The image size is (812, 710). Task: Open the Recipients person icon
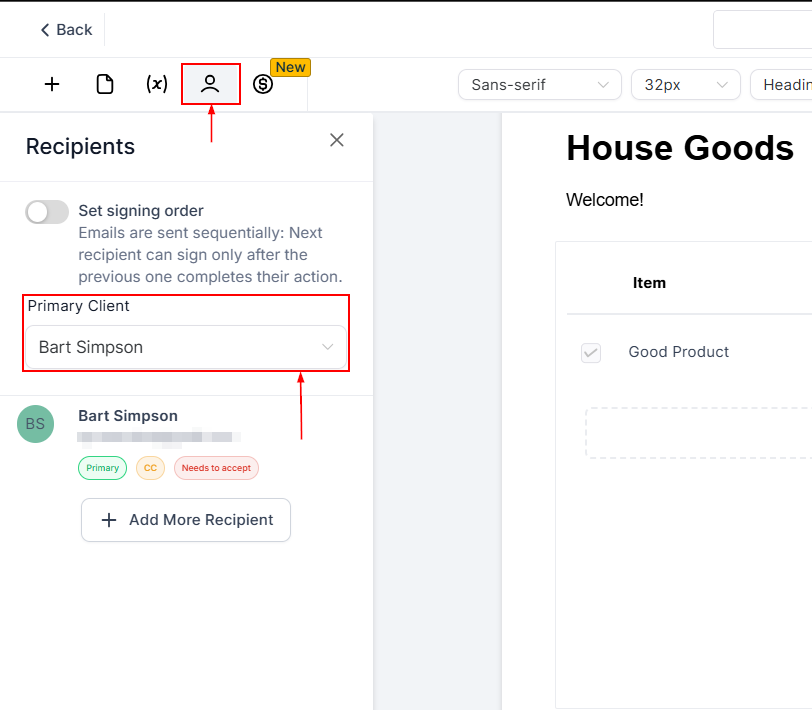pos(210,84)
